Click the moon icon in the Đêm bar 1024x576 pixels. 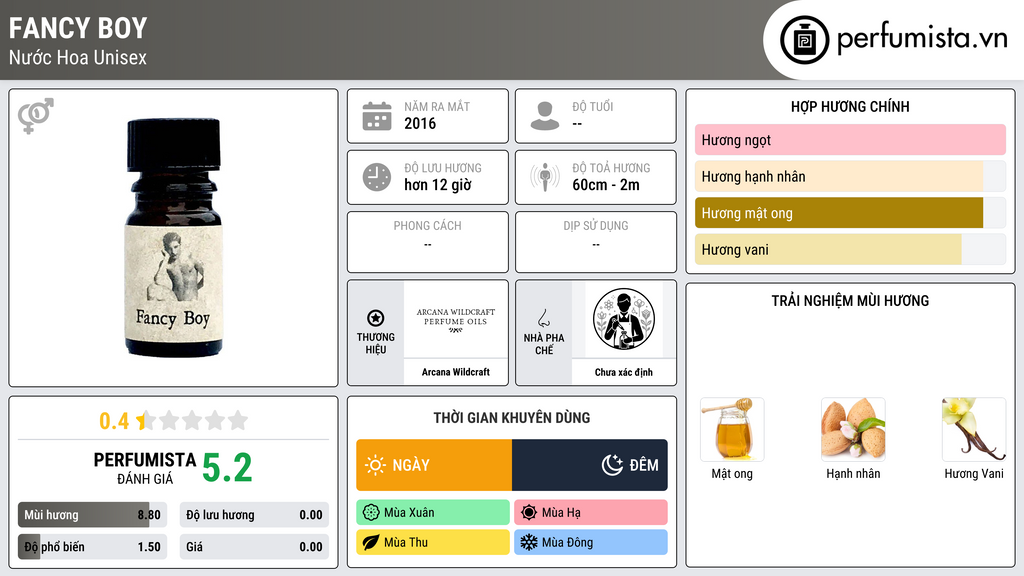coord(612,465)
